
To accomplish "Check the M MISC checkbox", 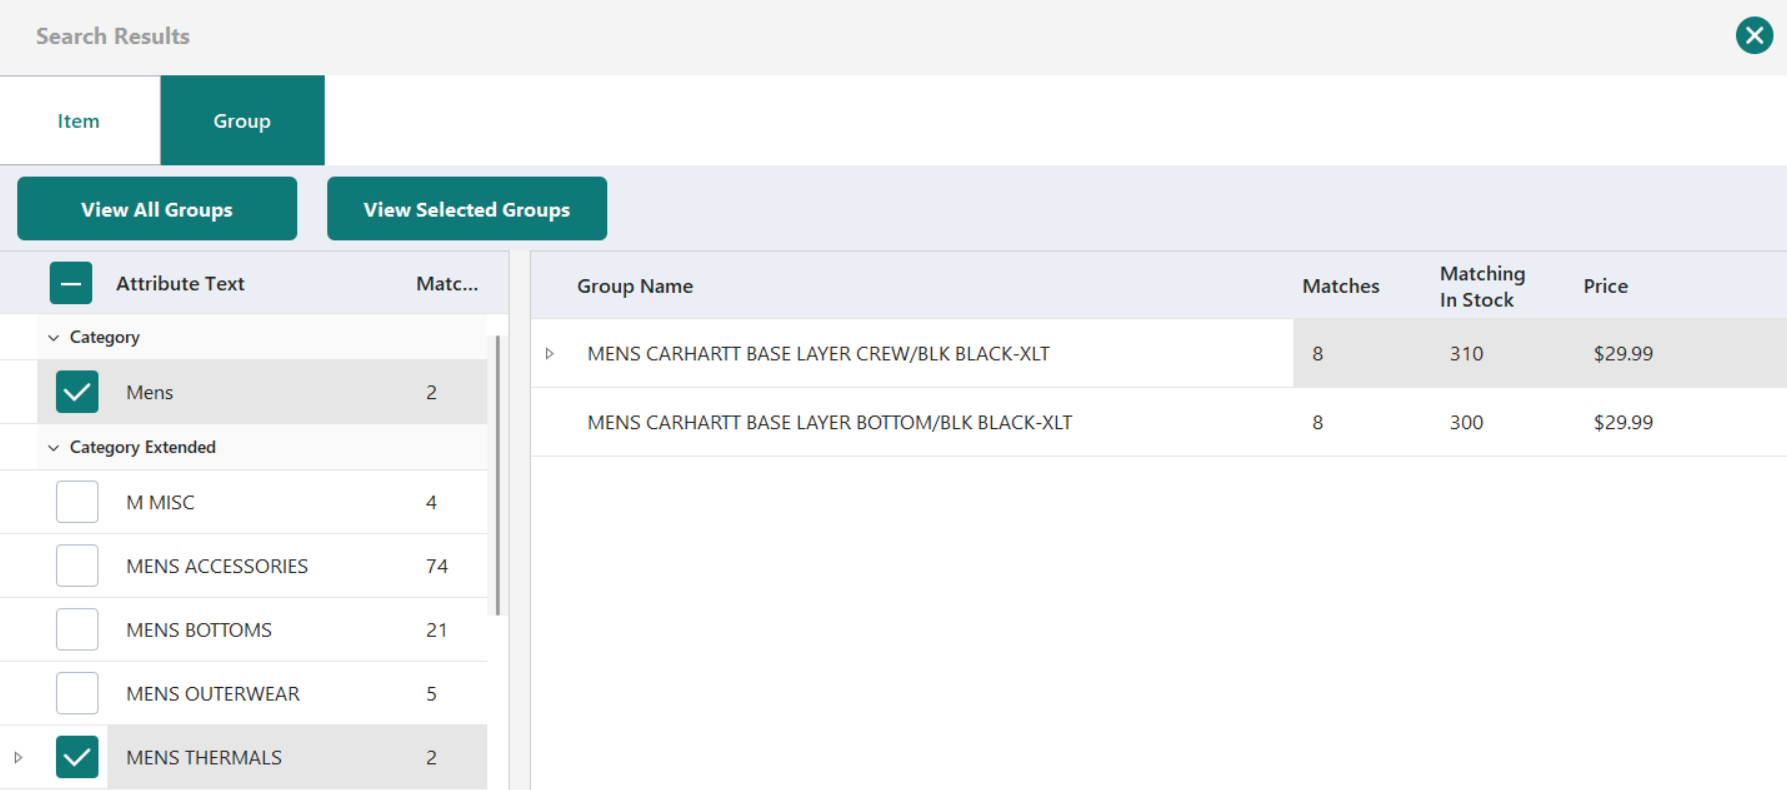I will click(77, 502).
